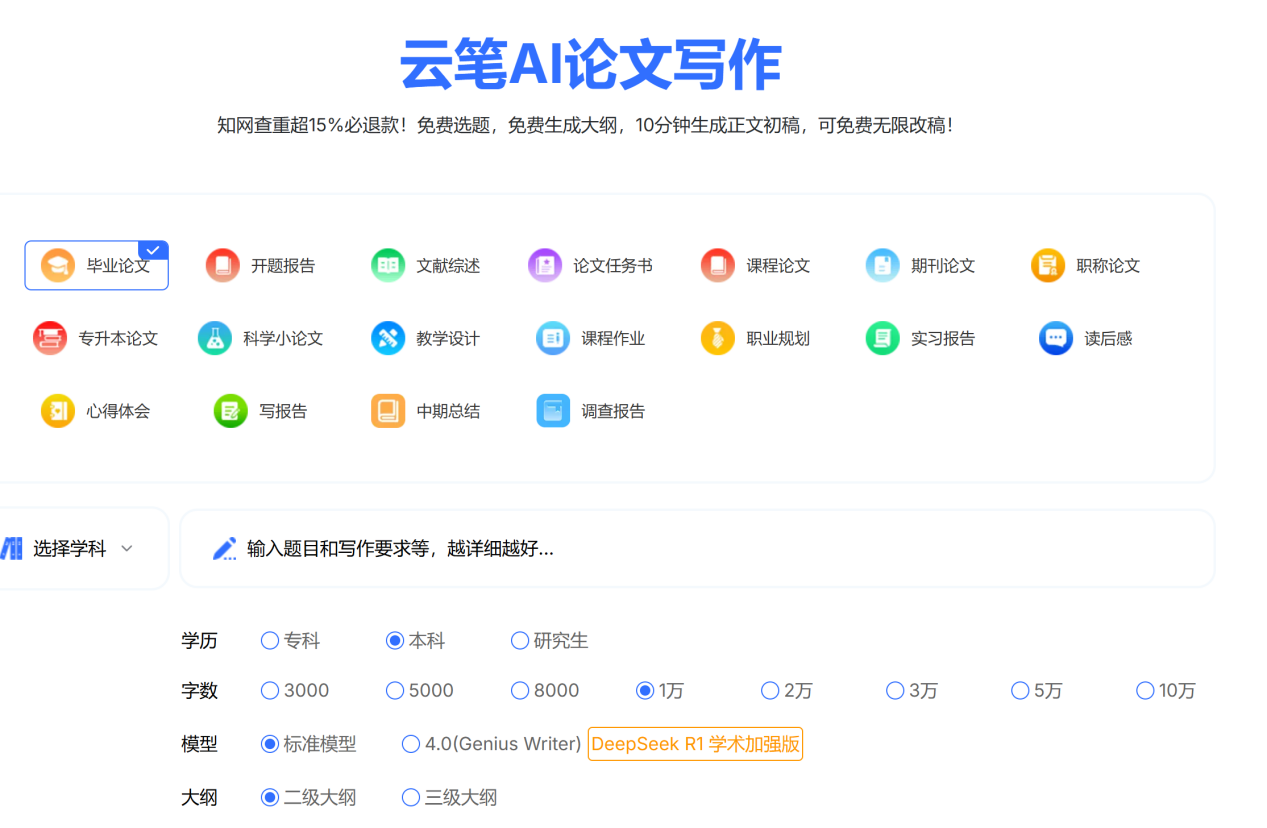This screenshot has height=828, width=1267.
Task: Click the blue 调查报告 icon
Action: (553, 411)
